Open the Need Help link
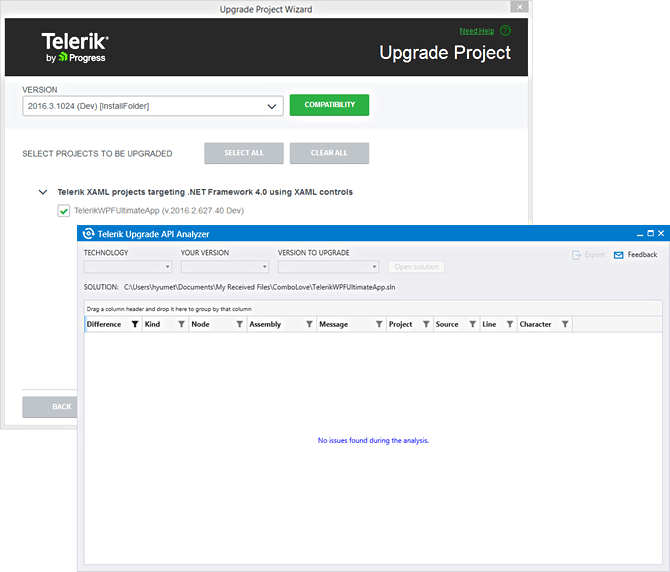The image size is (670, 572). (x=476, y=31)
